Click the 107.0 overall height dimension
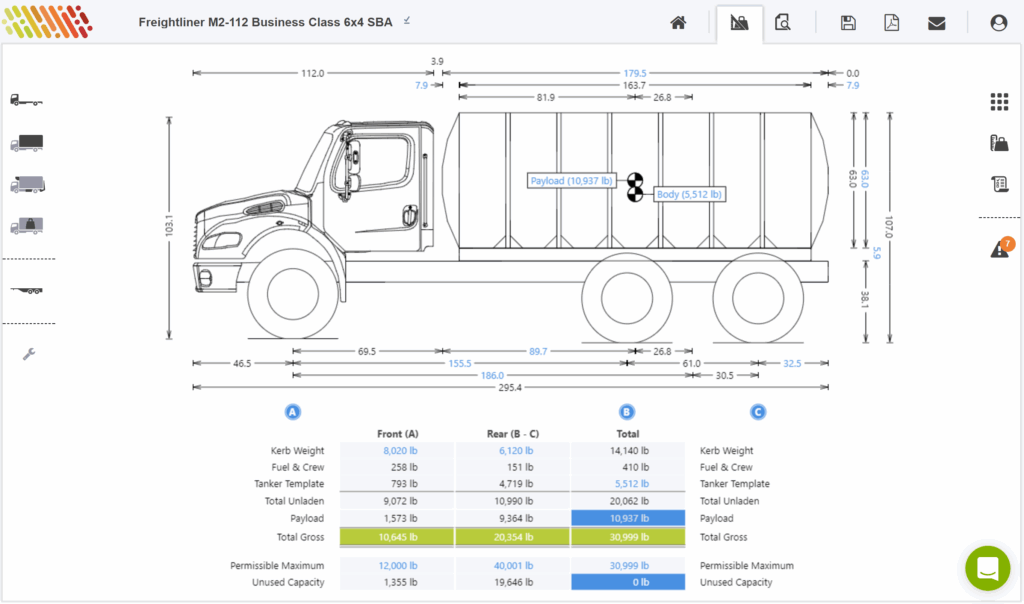 [x=889, y=227]
